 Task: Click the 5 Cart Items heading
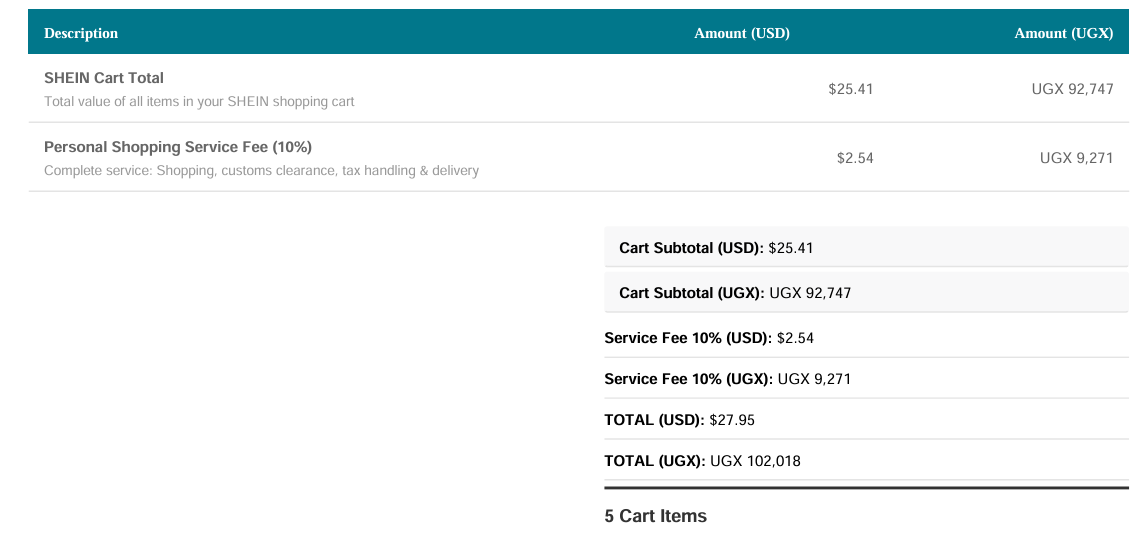[655, 516]
